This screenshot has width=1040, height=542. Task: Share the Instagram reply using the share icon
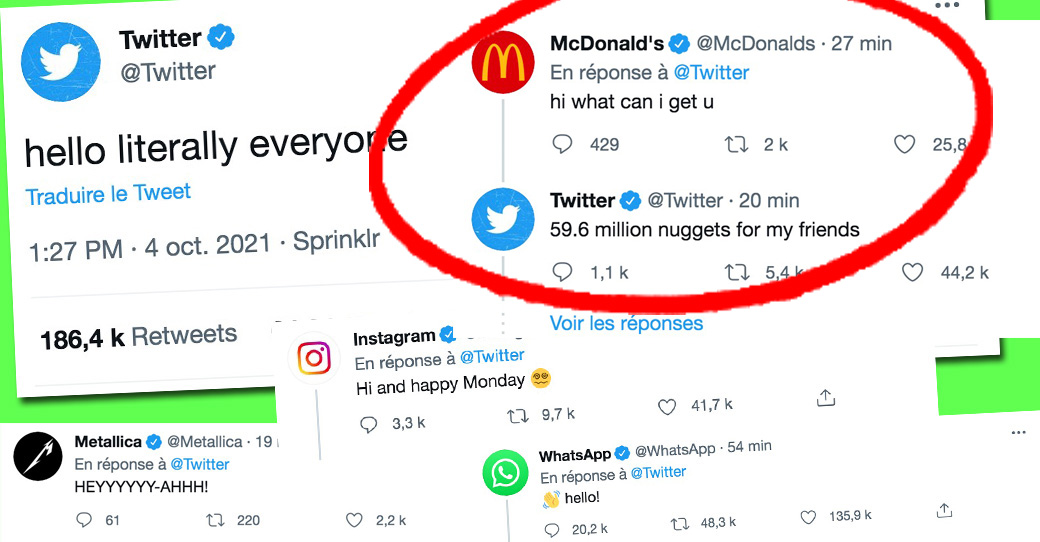click(825, 397)
